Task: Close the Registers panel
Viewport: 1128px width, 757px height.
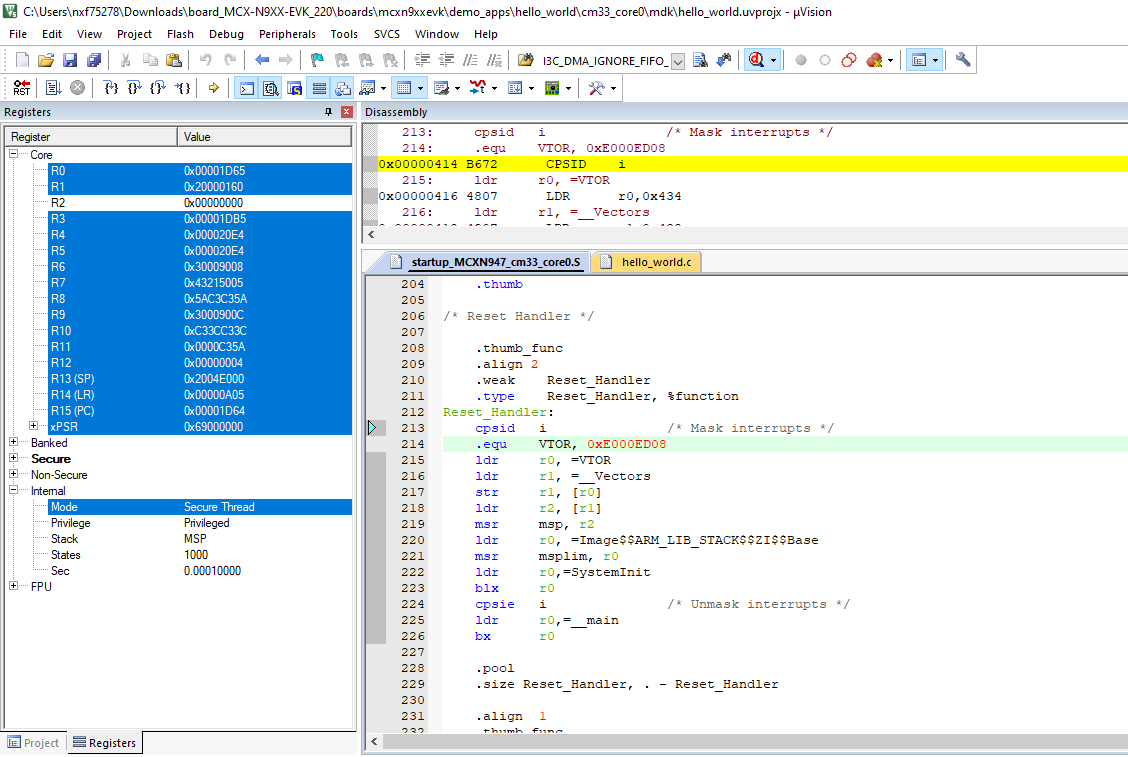Action: [x=346, y=112]
